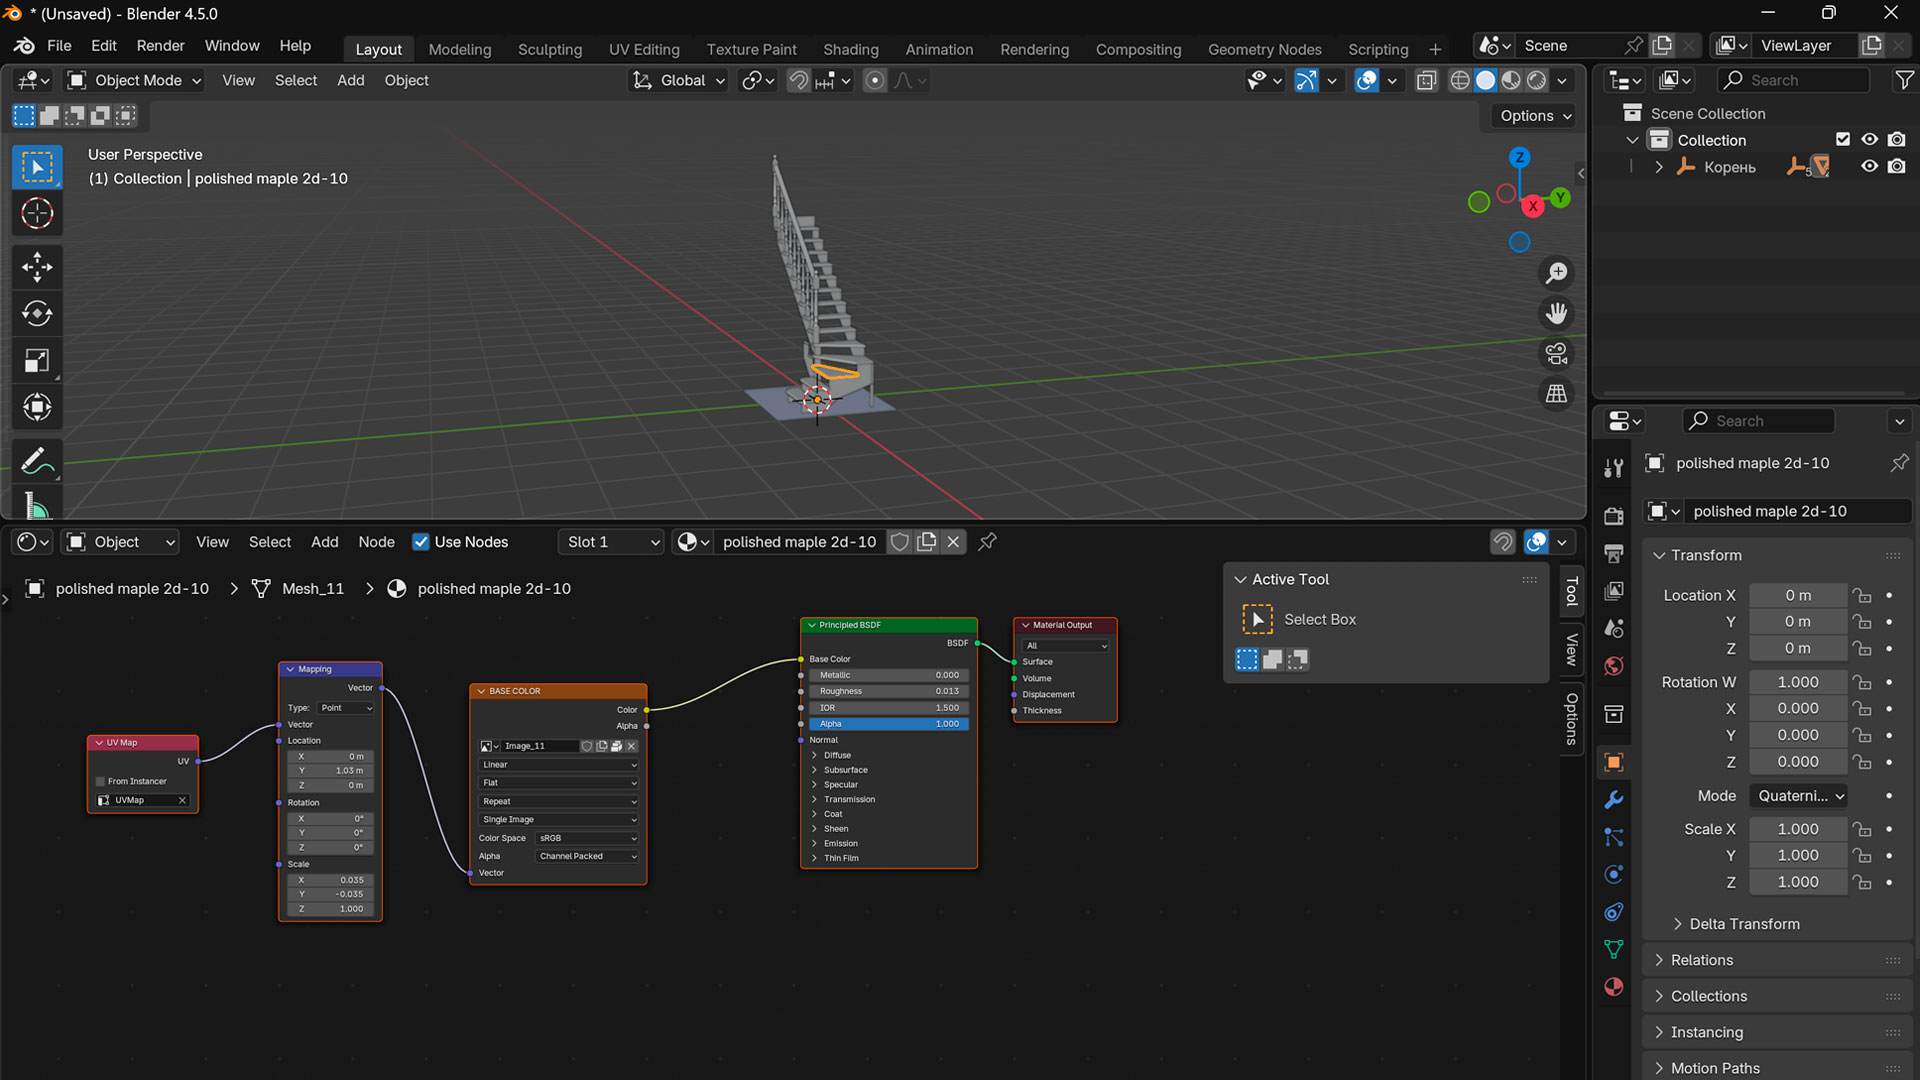Open viewport Add menu
1920x1080 pixels.
350,80
